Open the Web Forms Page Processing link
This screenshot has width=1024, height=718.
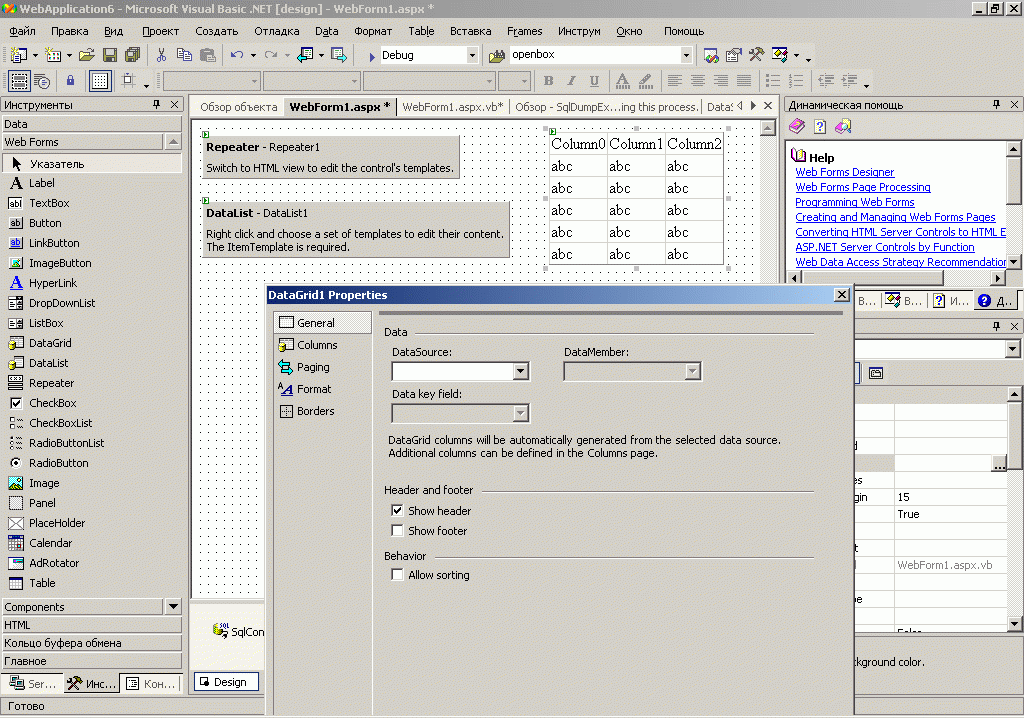click(x=863, y=187)
